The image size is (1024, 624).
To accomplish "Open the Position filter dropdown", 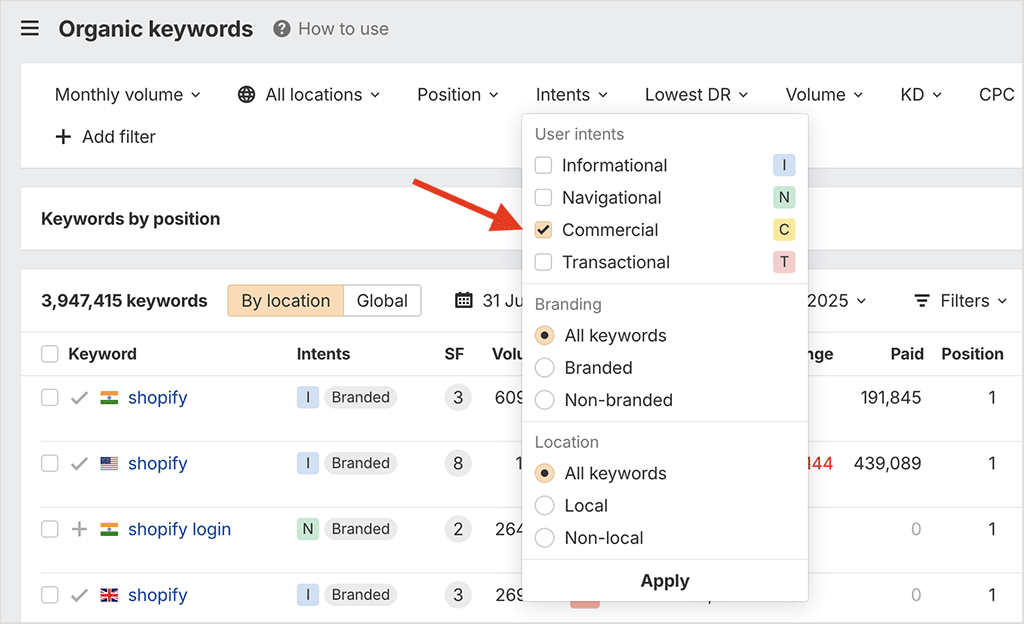I will [x=458, y=95].
